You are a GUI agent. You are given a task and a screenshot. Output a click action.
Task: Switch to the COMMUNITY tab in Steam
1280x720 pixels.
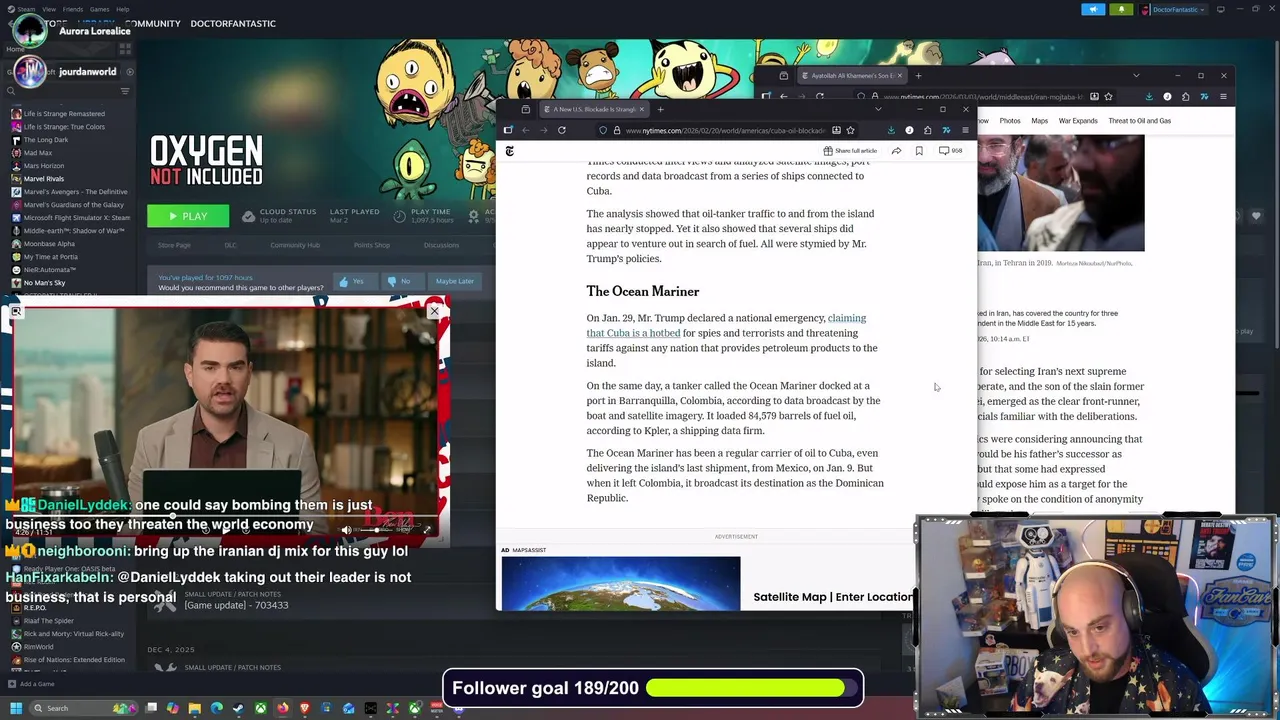152,23
